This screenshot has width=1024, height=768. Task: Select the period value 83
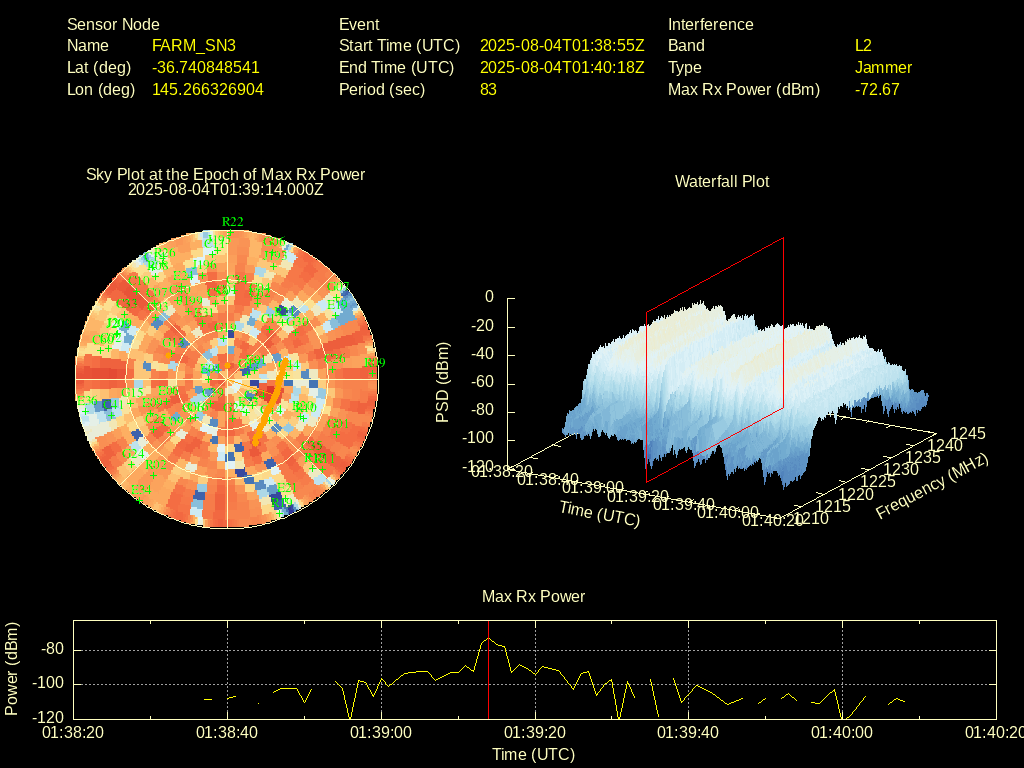coord(488,90)
